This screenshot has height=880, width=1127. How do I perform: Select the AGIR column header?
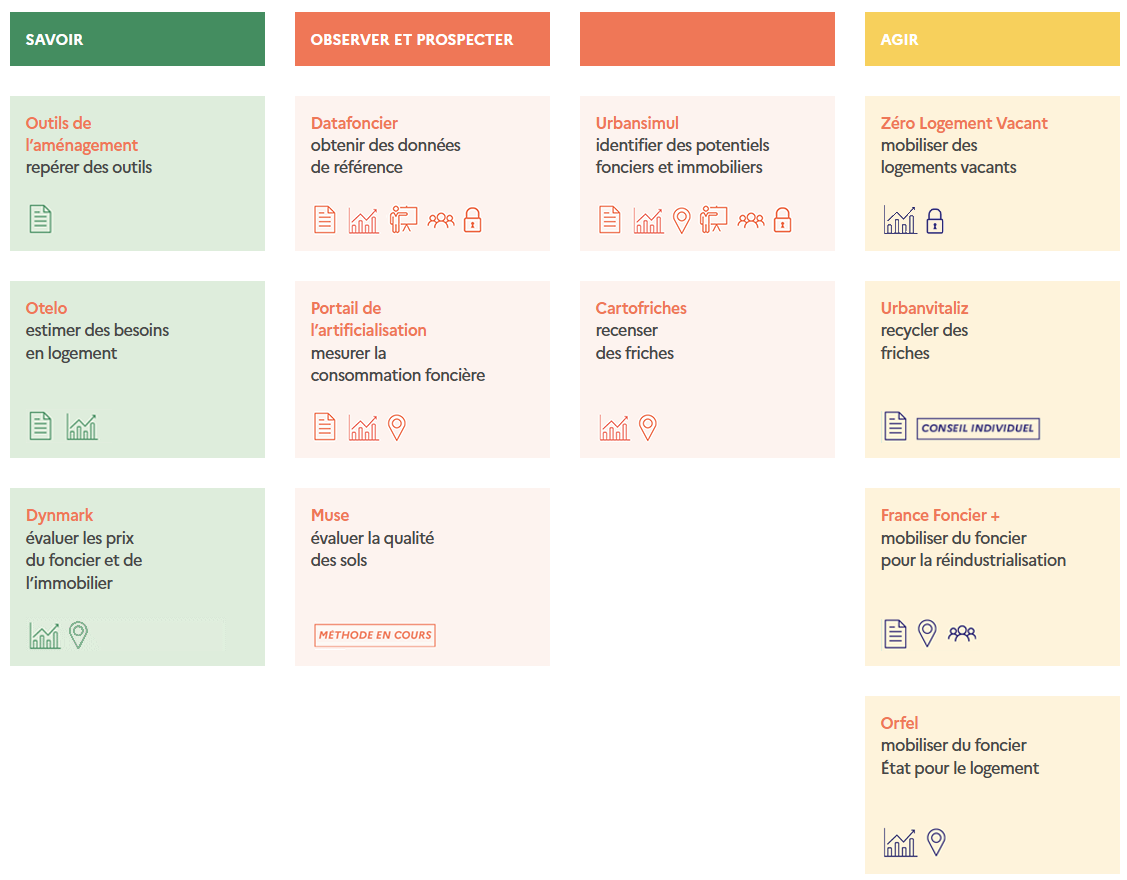992,39
